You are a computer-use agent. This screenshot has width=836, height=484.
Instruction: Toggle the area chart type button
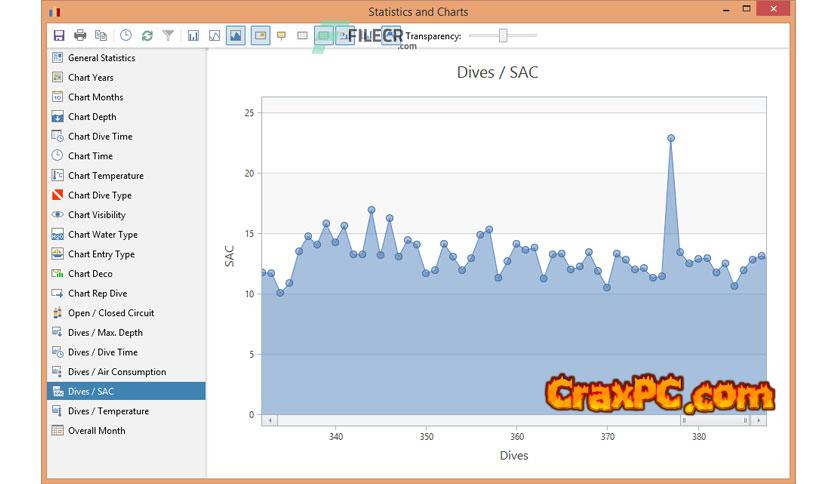click(x=236, y=36)
